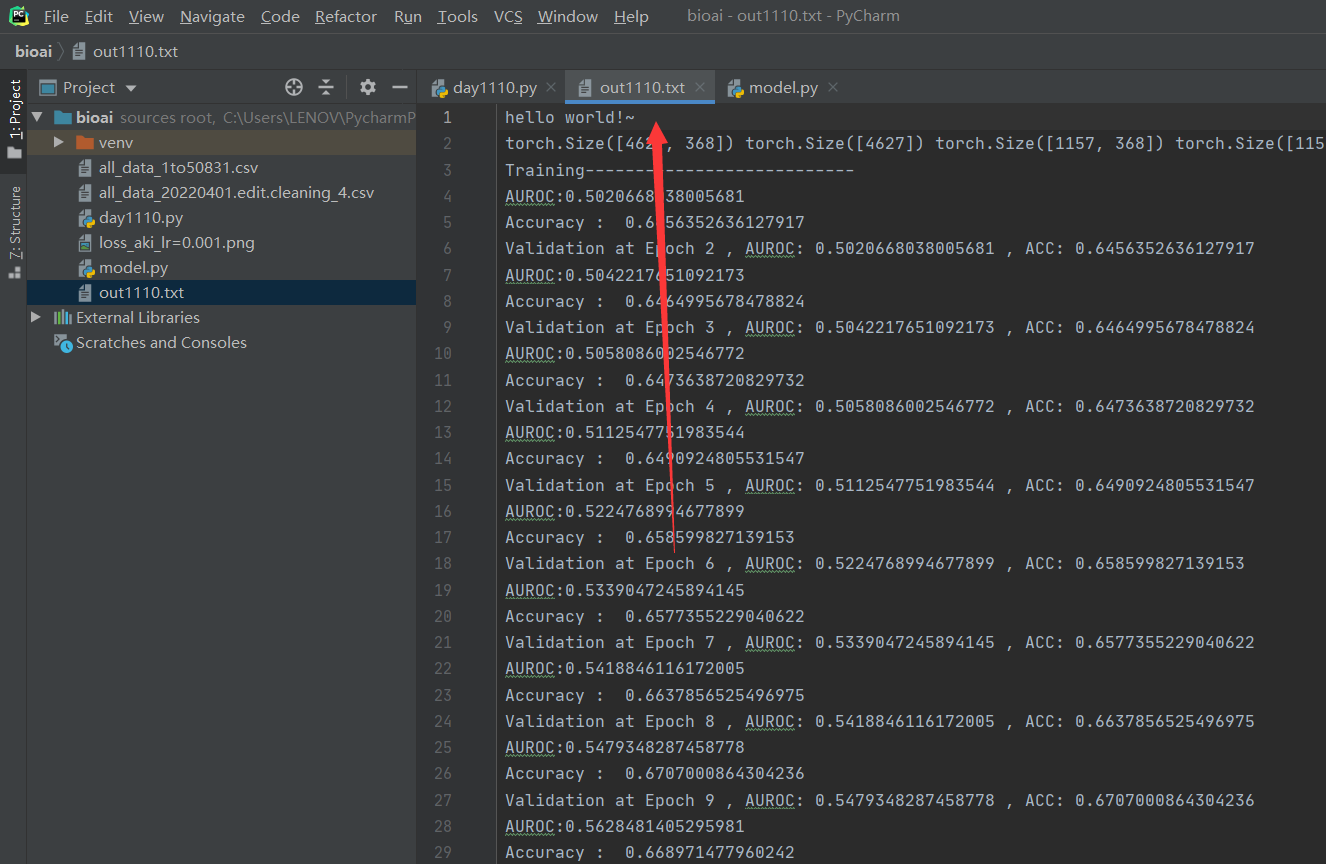Open the Run menu
The image size is (1326, 864).
click(x=407, y=16)
